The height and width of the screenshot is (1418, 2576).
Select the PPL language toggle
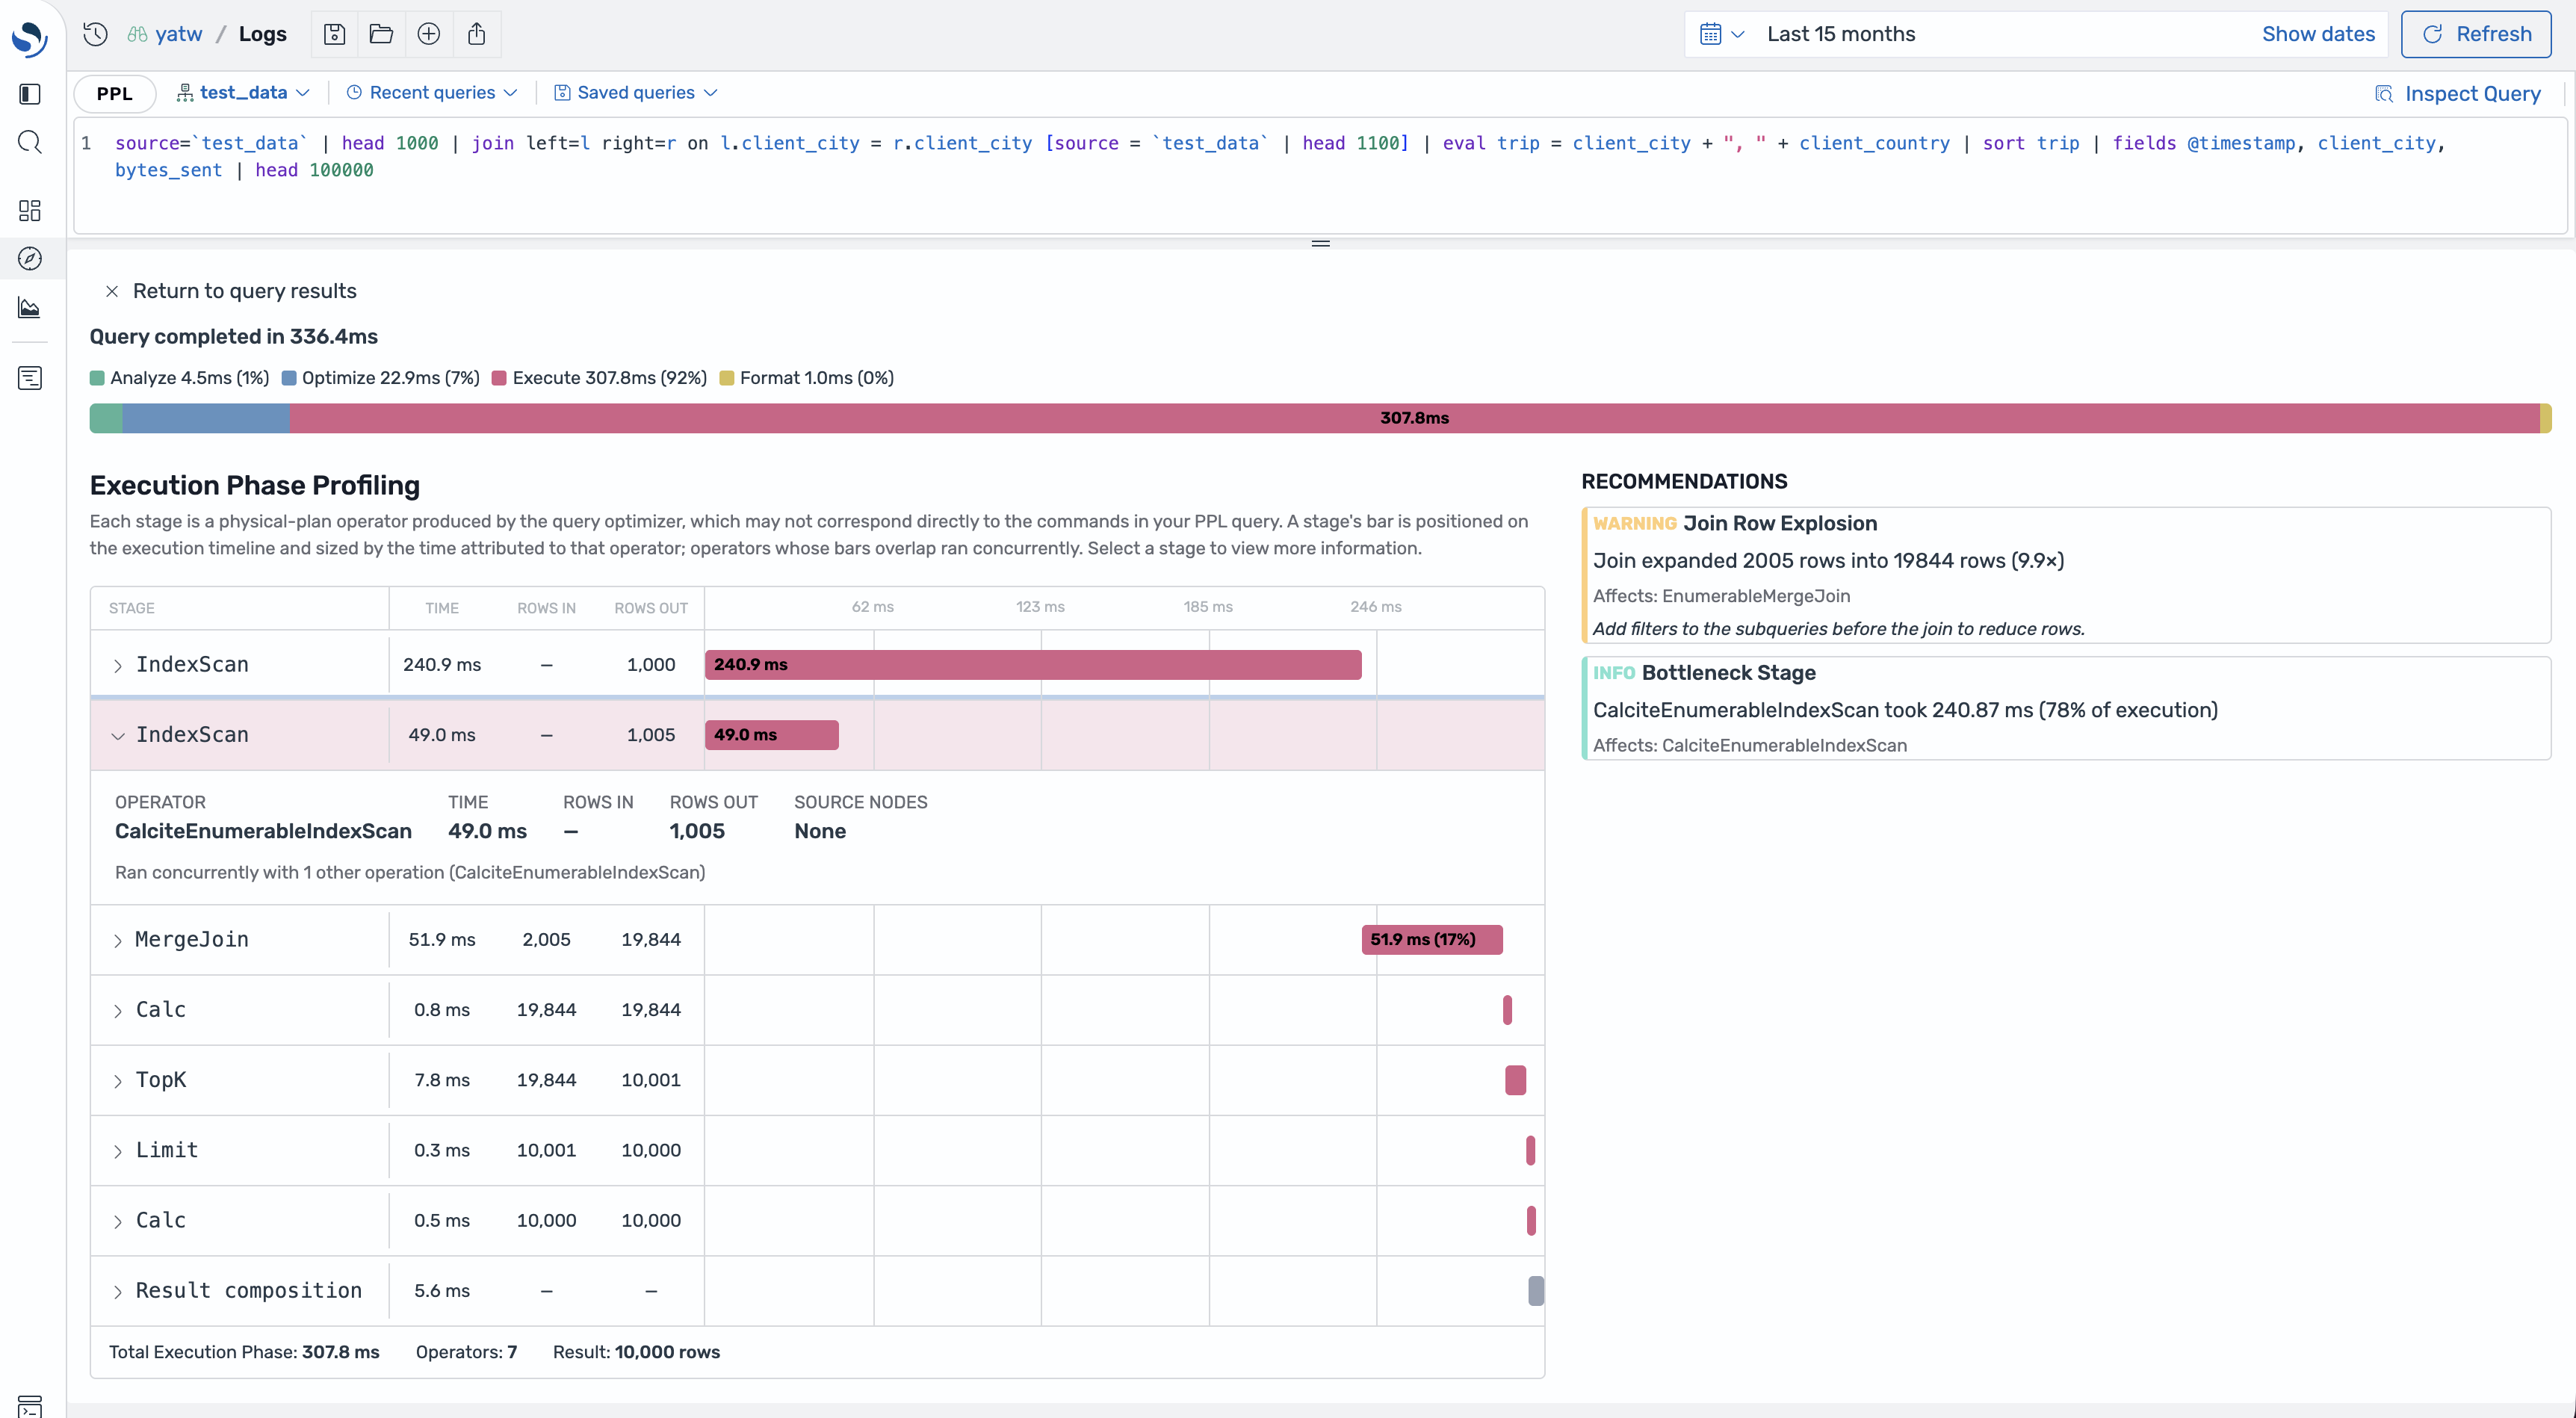click(114, 93)
